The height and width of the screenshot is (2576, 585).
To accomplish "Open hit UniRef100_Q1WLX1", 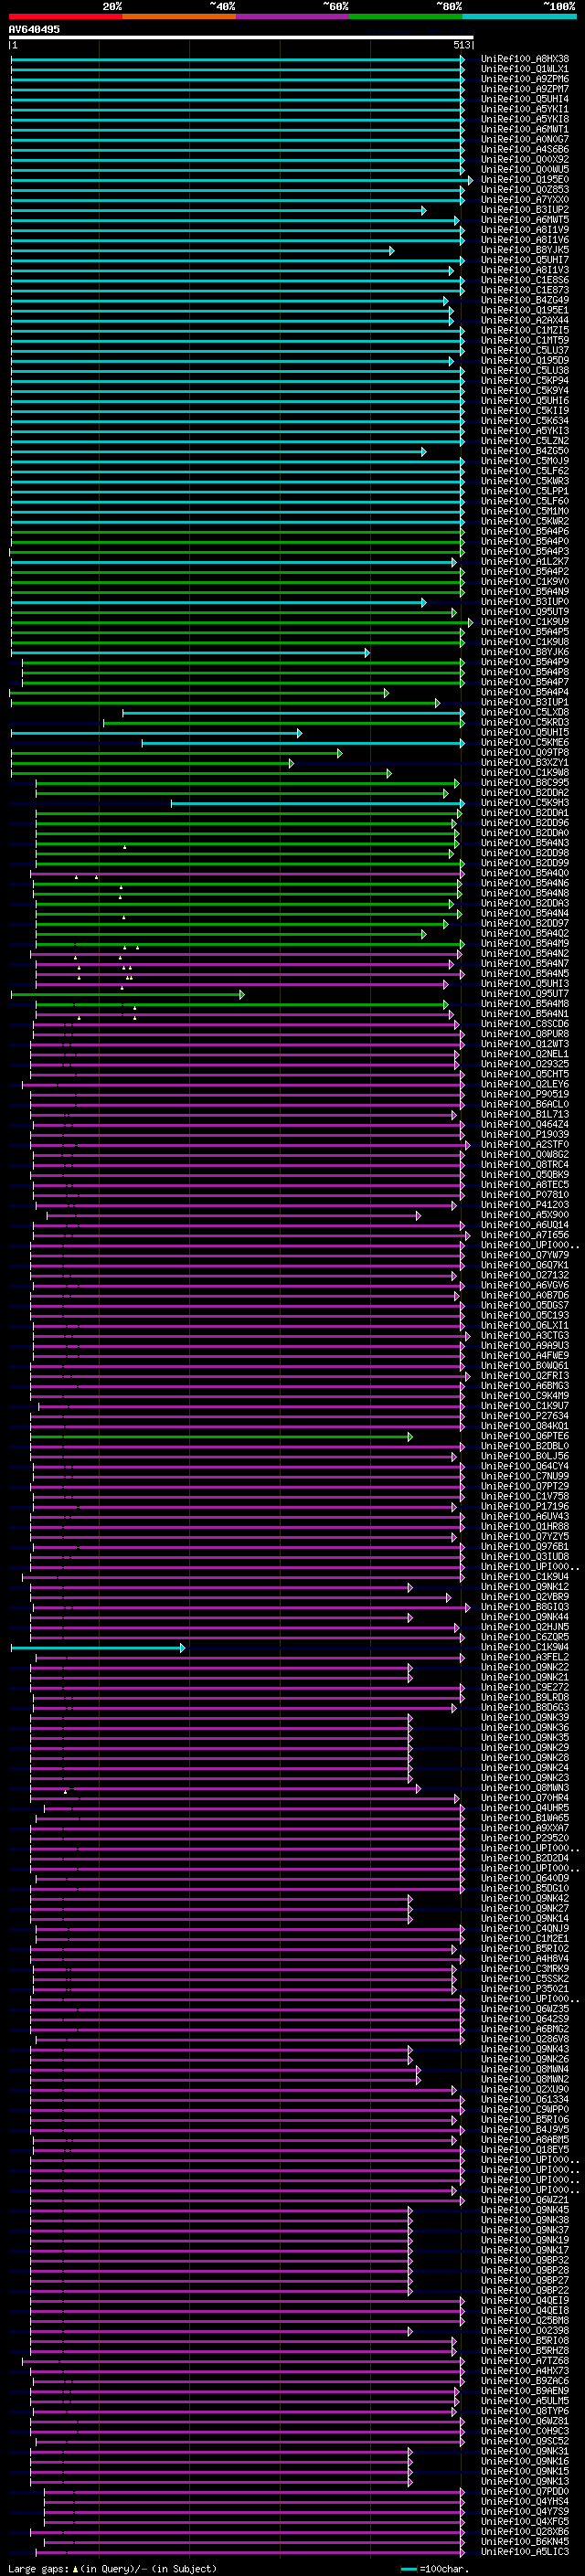I will click(x=525, y=69).
